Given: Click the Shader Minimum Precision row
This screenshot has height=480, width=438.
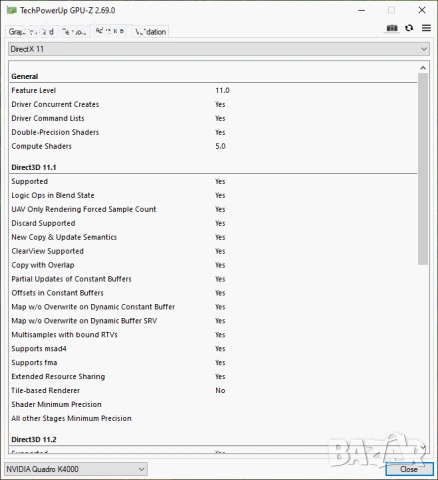Looking at the screenshot, I should pyautogui.click(x=213, y=404).
